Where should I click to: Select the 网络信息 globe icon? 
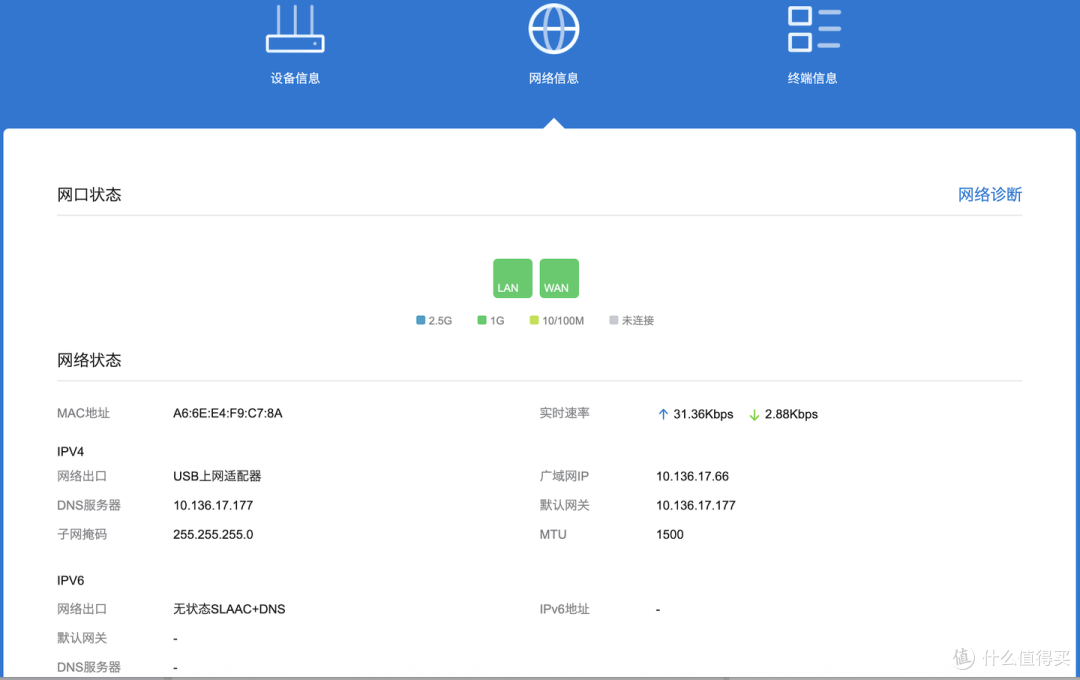click(554, 29)
